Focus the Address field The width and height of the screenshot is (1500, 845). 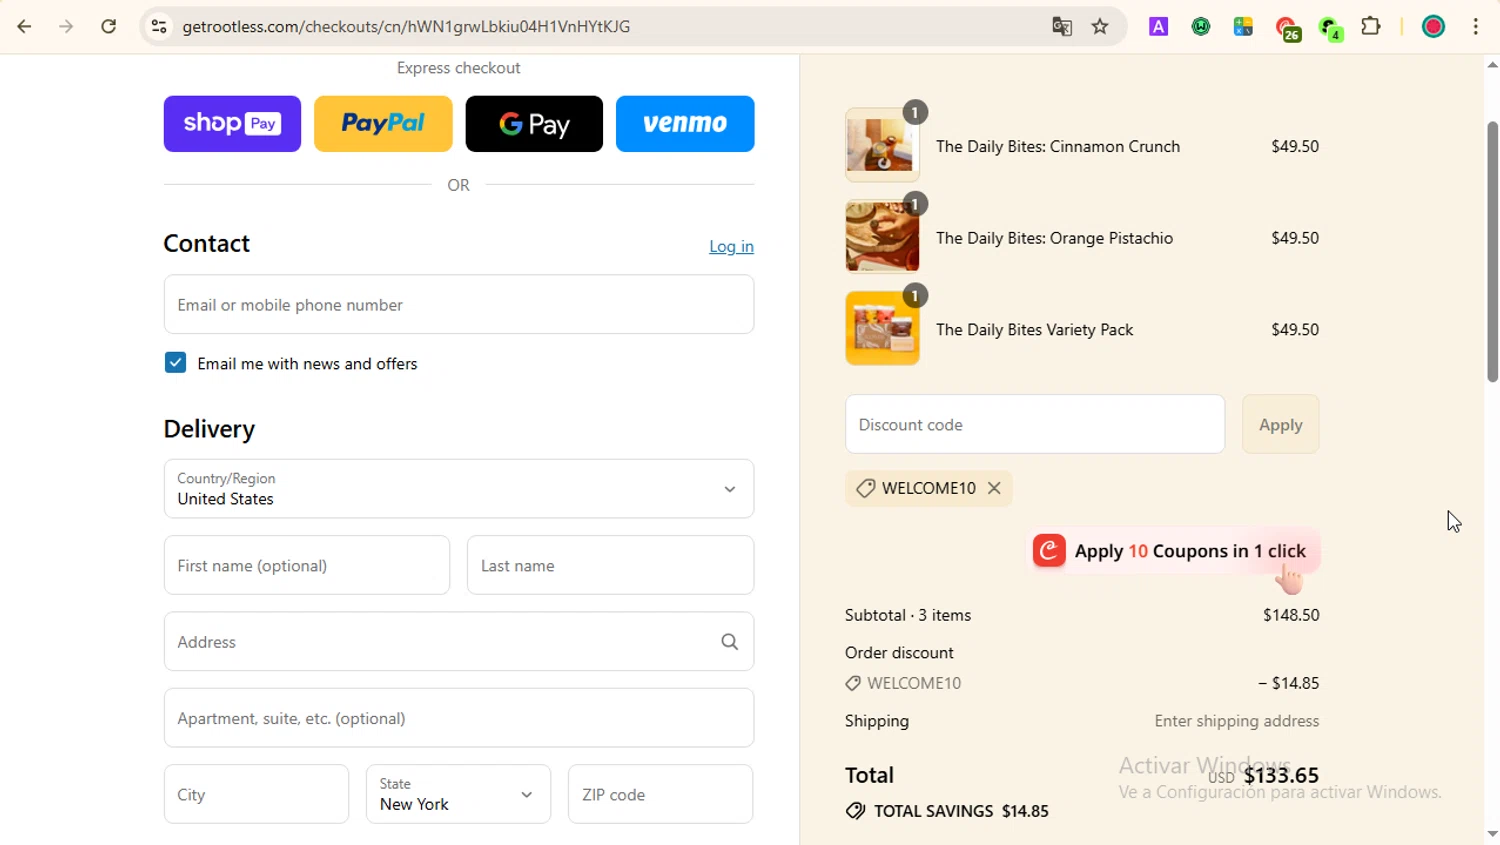pyautogui.click(x=459, y=642)
